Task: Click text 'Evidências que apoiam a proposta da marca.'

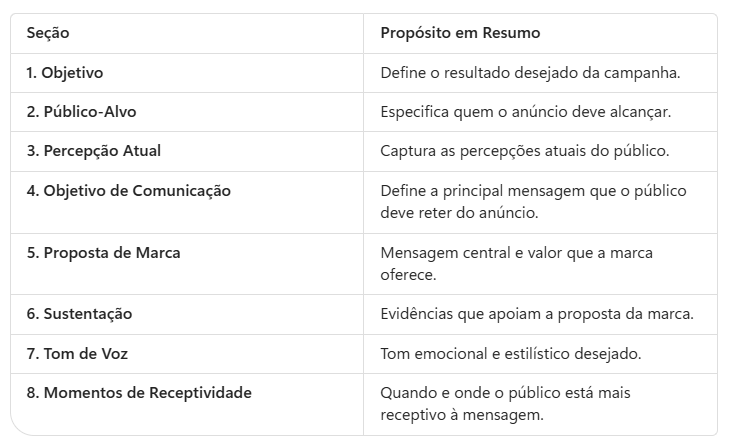Action: coord(537,314)
